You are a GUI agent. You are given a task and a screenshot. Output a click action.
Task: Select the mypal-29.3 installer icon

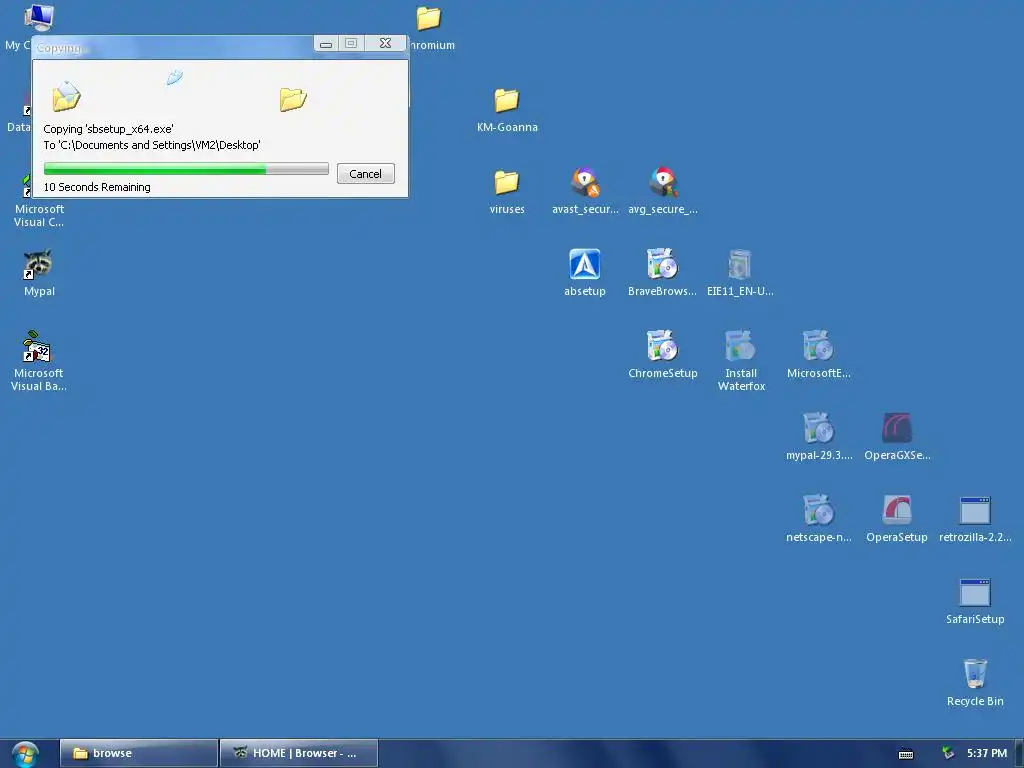818,438
